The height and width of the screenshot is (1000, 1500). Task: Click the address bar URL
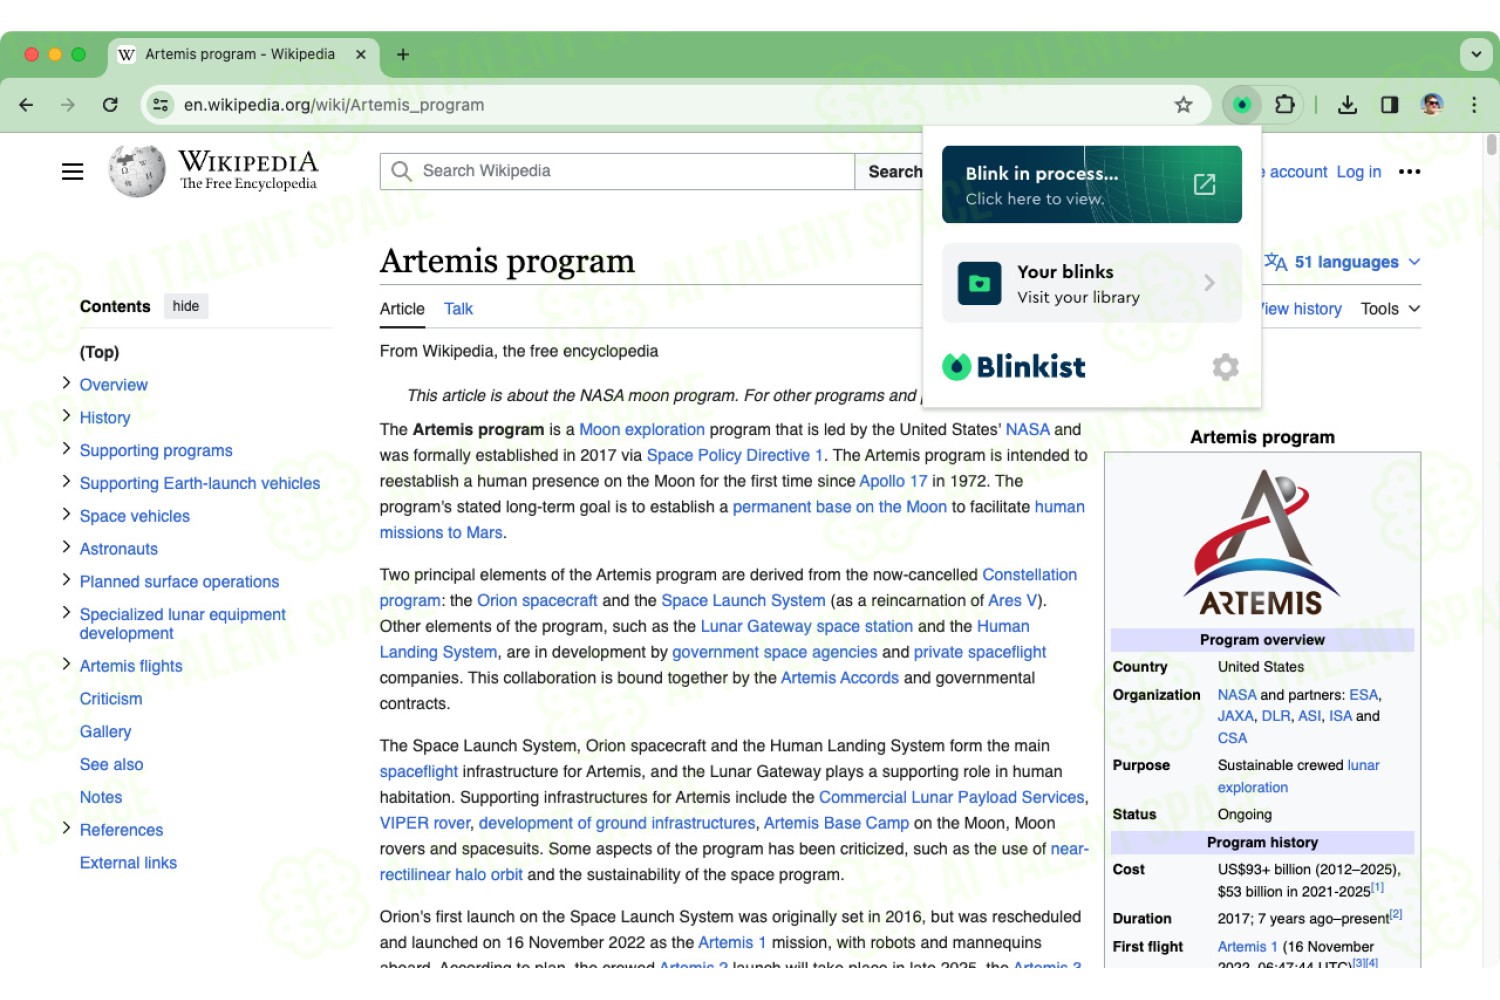(x=334, y=105)
